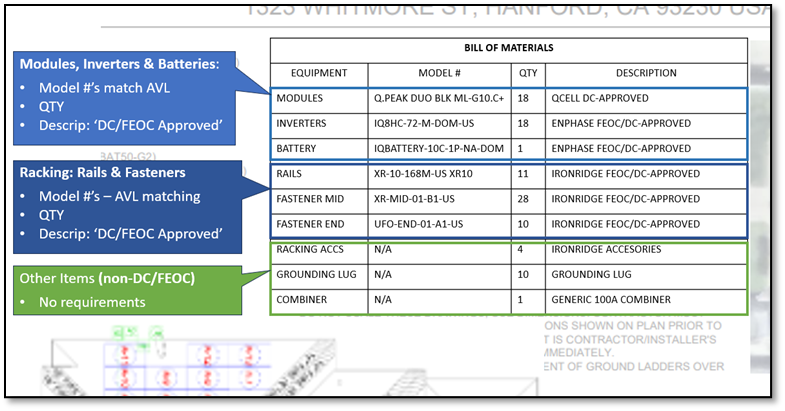The image size is (785, 411).
Task: Select quantity 10 in GROUNDING LUG row
Action: click(523, 274)
